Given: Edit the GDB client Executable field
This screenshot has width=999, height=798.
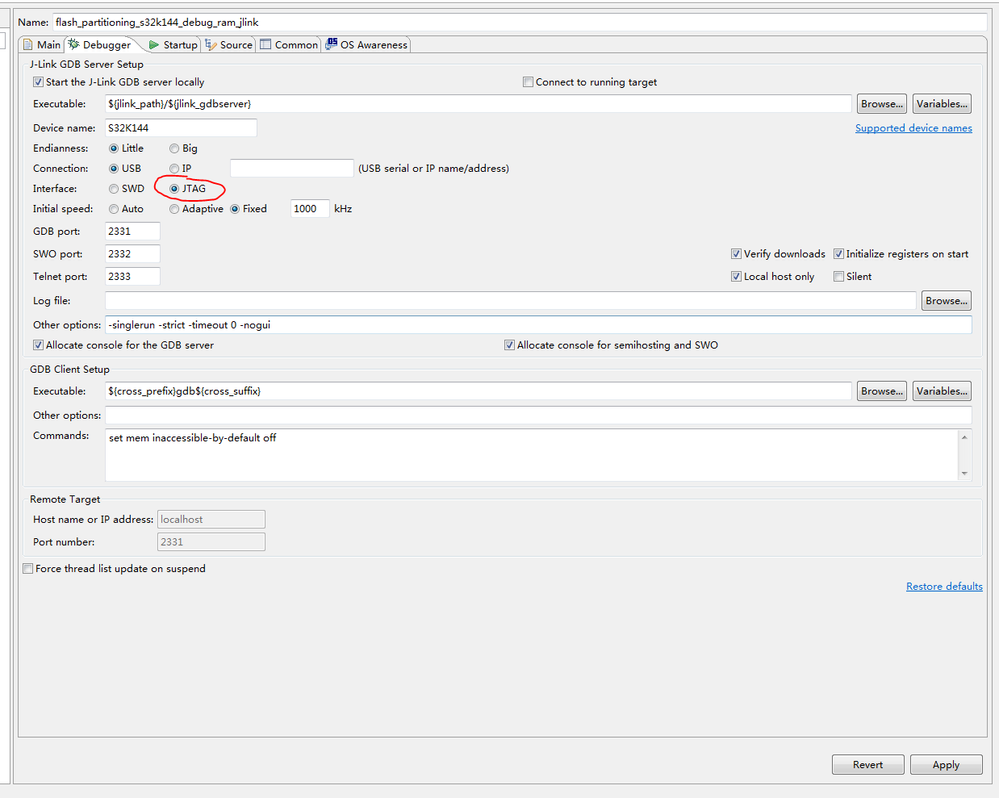Looking at the screenshot, I should click(x=478, y=391).
